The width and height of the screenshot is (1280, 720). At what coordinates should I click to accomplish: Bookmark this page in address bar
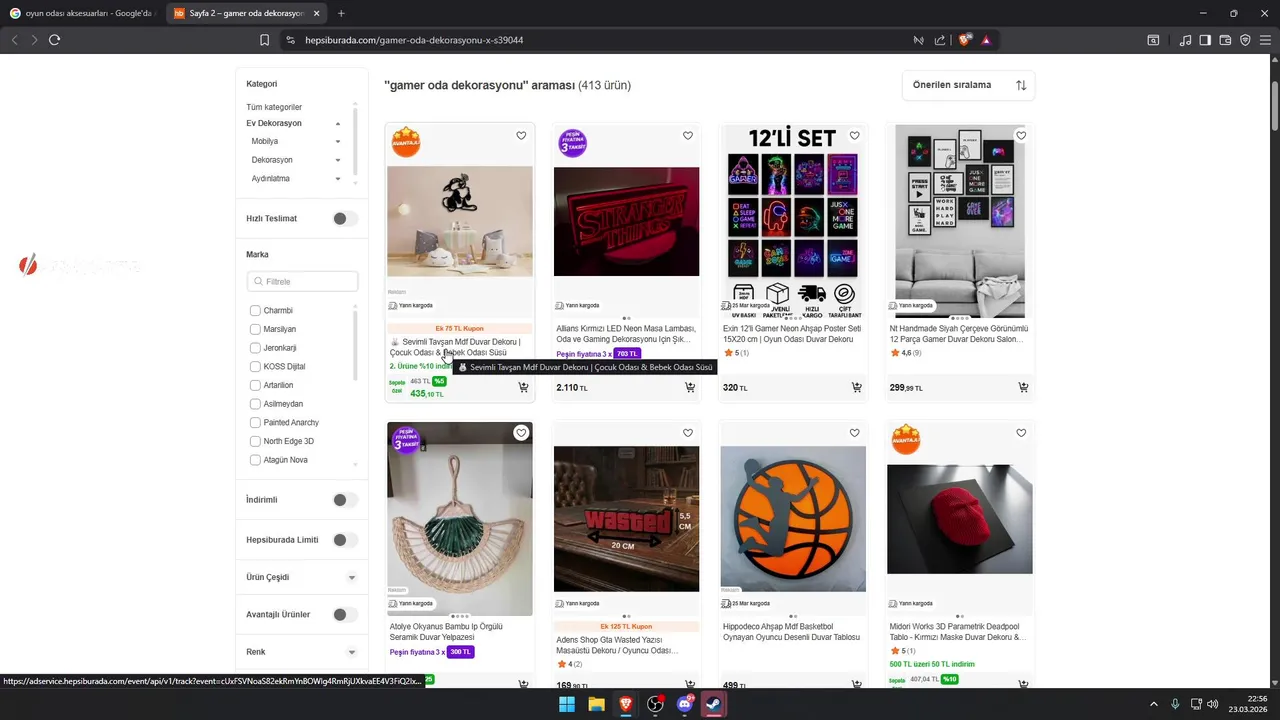click(264, 40)
